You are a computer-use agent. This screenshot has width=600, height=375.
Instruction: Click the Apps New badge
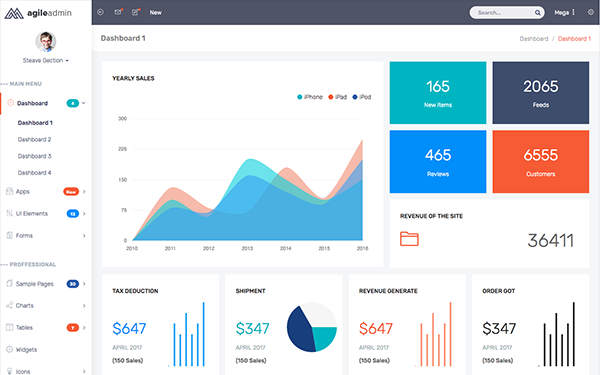tap(71, 191)
